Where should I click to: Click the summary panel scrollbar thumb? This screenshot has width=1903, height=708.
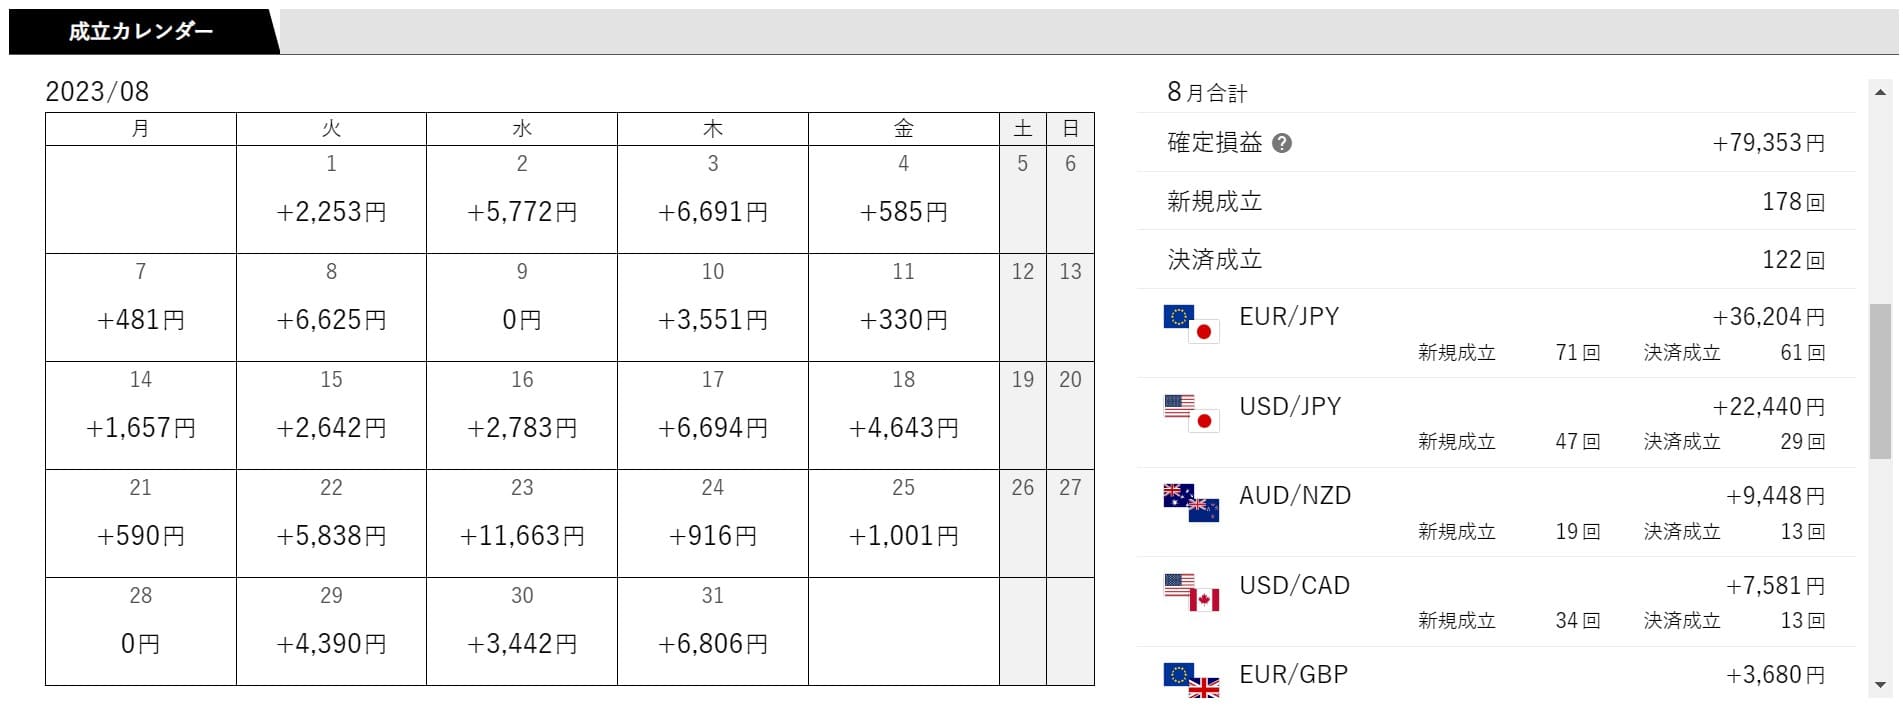(x=1880, y=382)
